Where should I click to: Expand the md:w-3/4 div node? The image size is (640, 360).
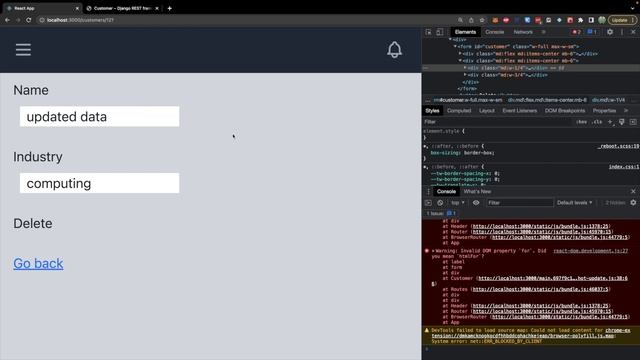tap(465, 75)
